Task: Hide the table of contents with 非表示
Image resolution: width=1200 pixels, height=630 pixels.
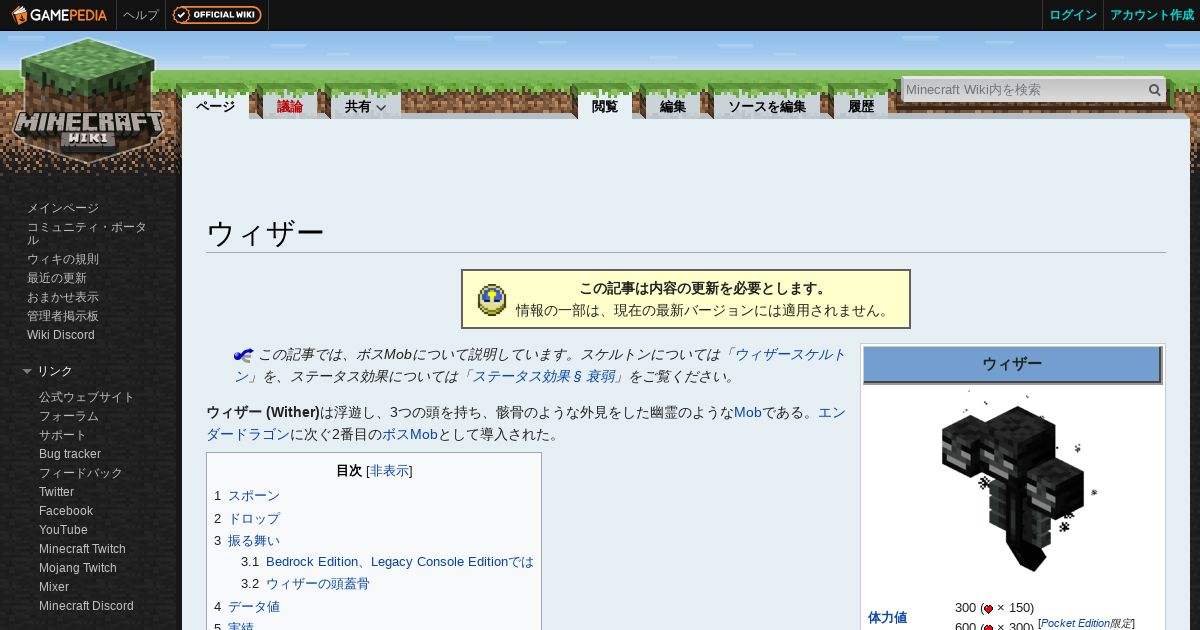Action: click(x=389, y=471)
